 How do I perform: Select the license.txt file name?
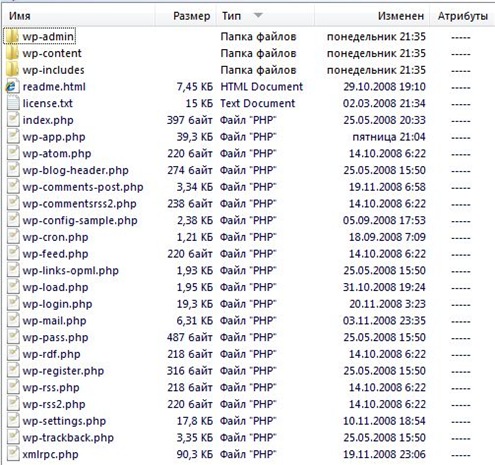(x=48, y=103)
